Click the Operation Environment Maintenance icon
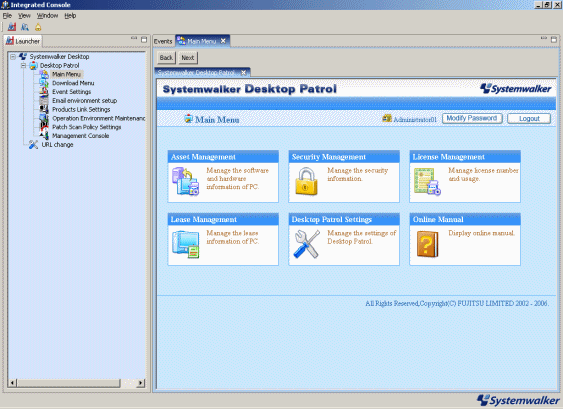This screenshot has height=409, width=563. pyautogui.click(x=44, y=118)
